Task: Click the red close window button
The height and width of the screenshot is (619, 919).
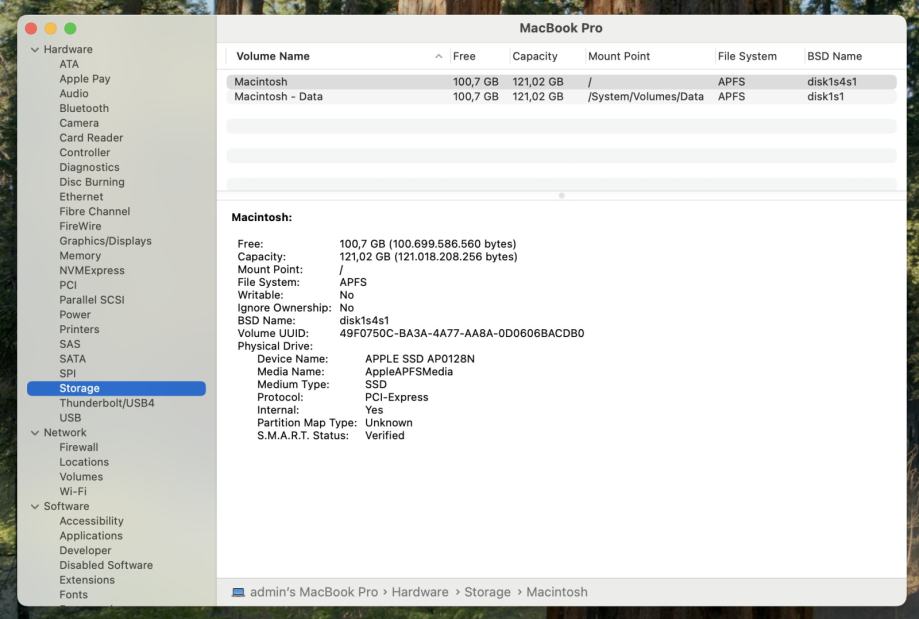Action: (31, 28)
